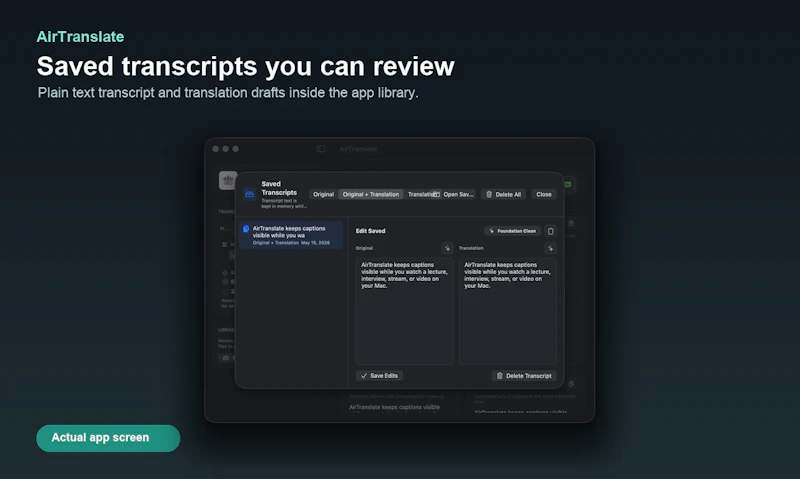The height and width of the screenshot is (479, 800).
Task: Select the Translation view segment
Action: pyautogui.click(x=419, y=194)
